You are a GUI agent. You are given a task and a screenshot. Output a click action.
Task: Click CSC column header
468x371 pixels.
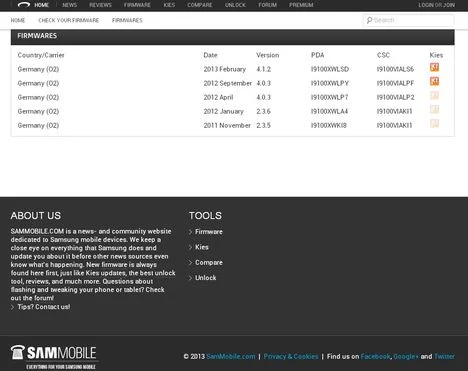pos(383,55)
